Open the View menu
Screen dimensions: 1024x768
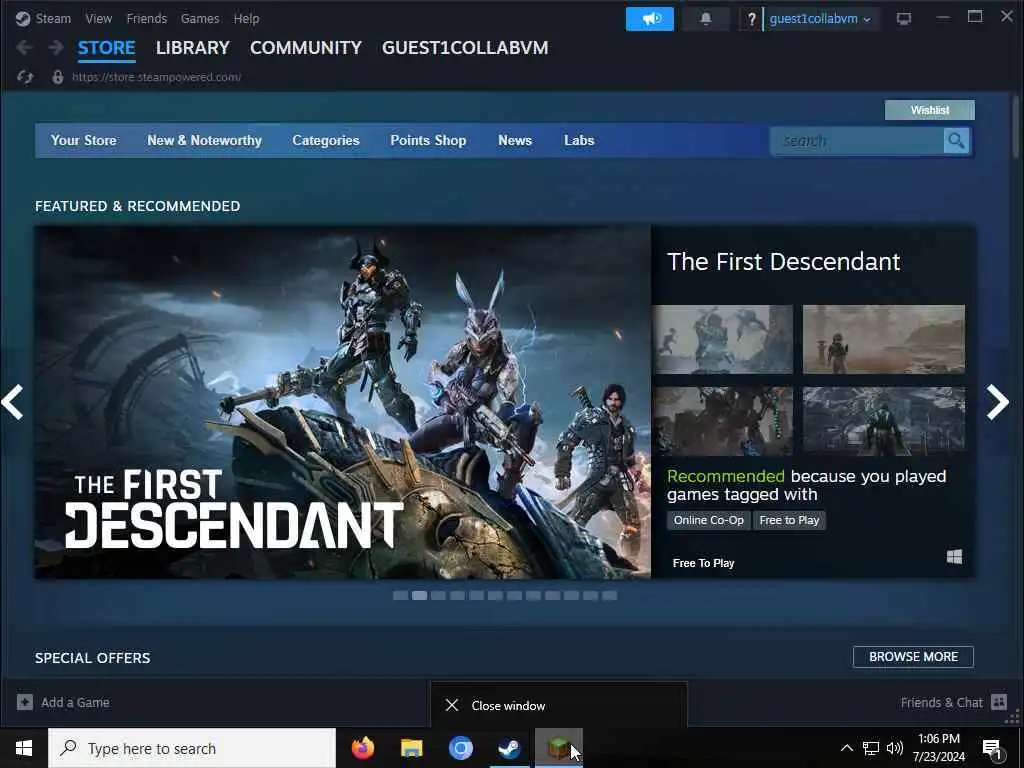[x=99, y=18]
